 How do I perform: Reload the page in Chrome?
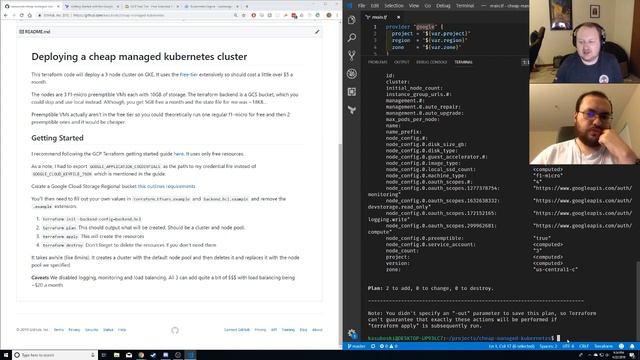pyautogui.click(x=22, y=15)
